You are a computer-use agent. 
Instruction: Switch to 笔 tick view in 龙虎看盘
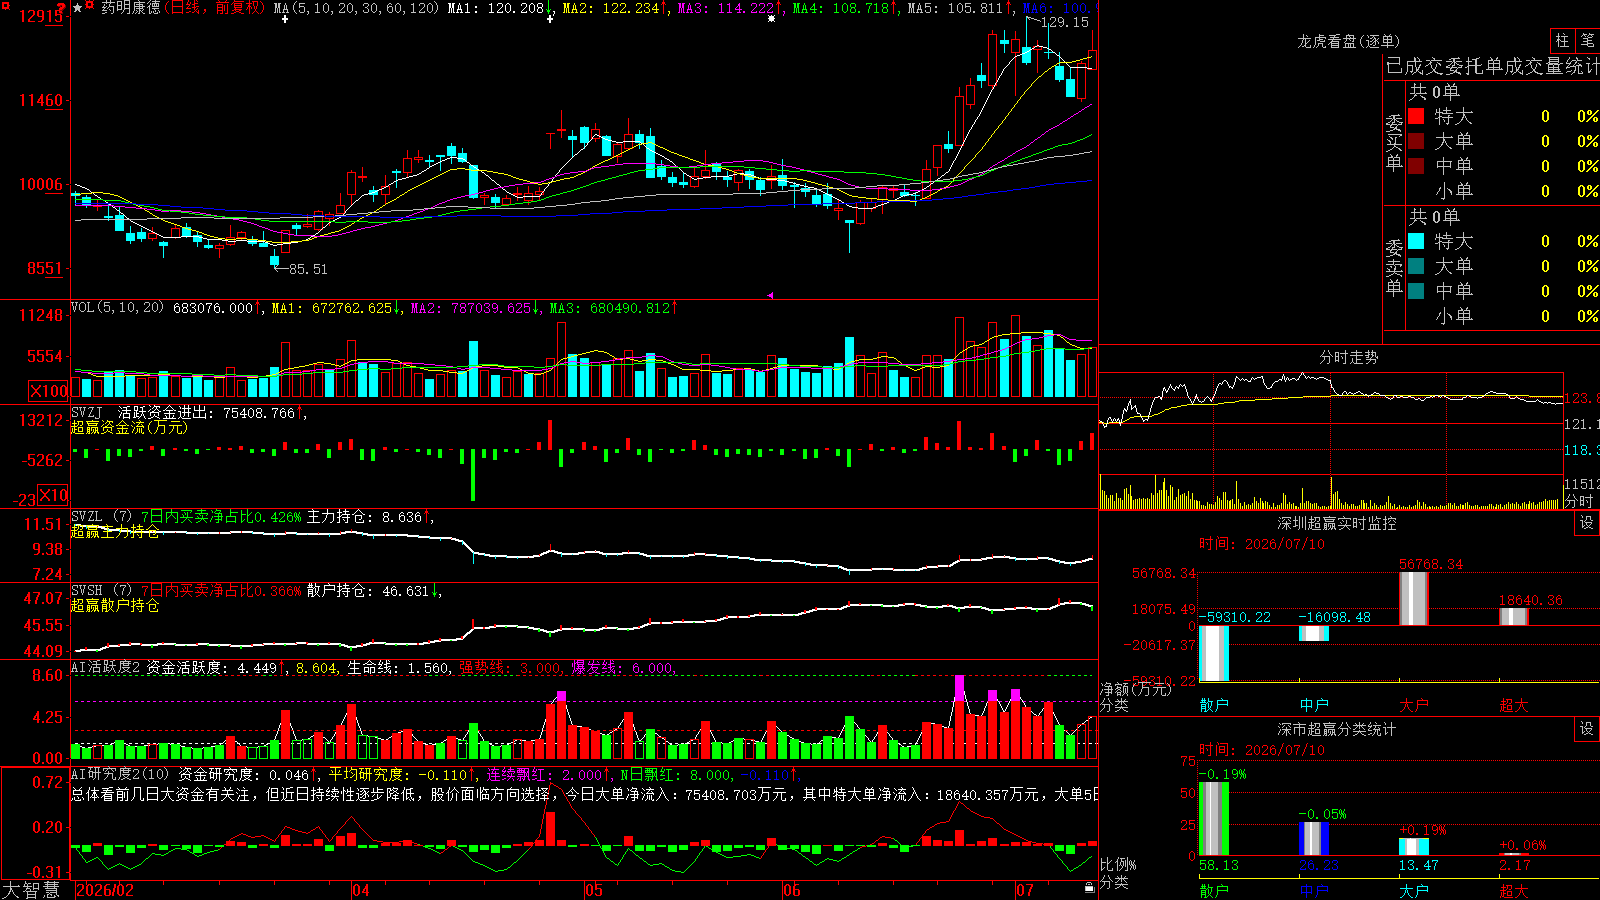[x=1588, y=40]
